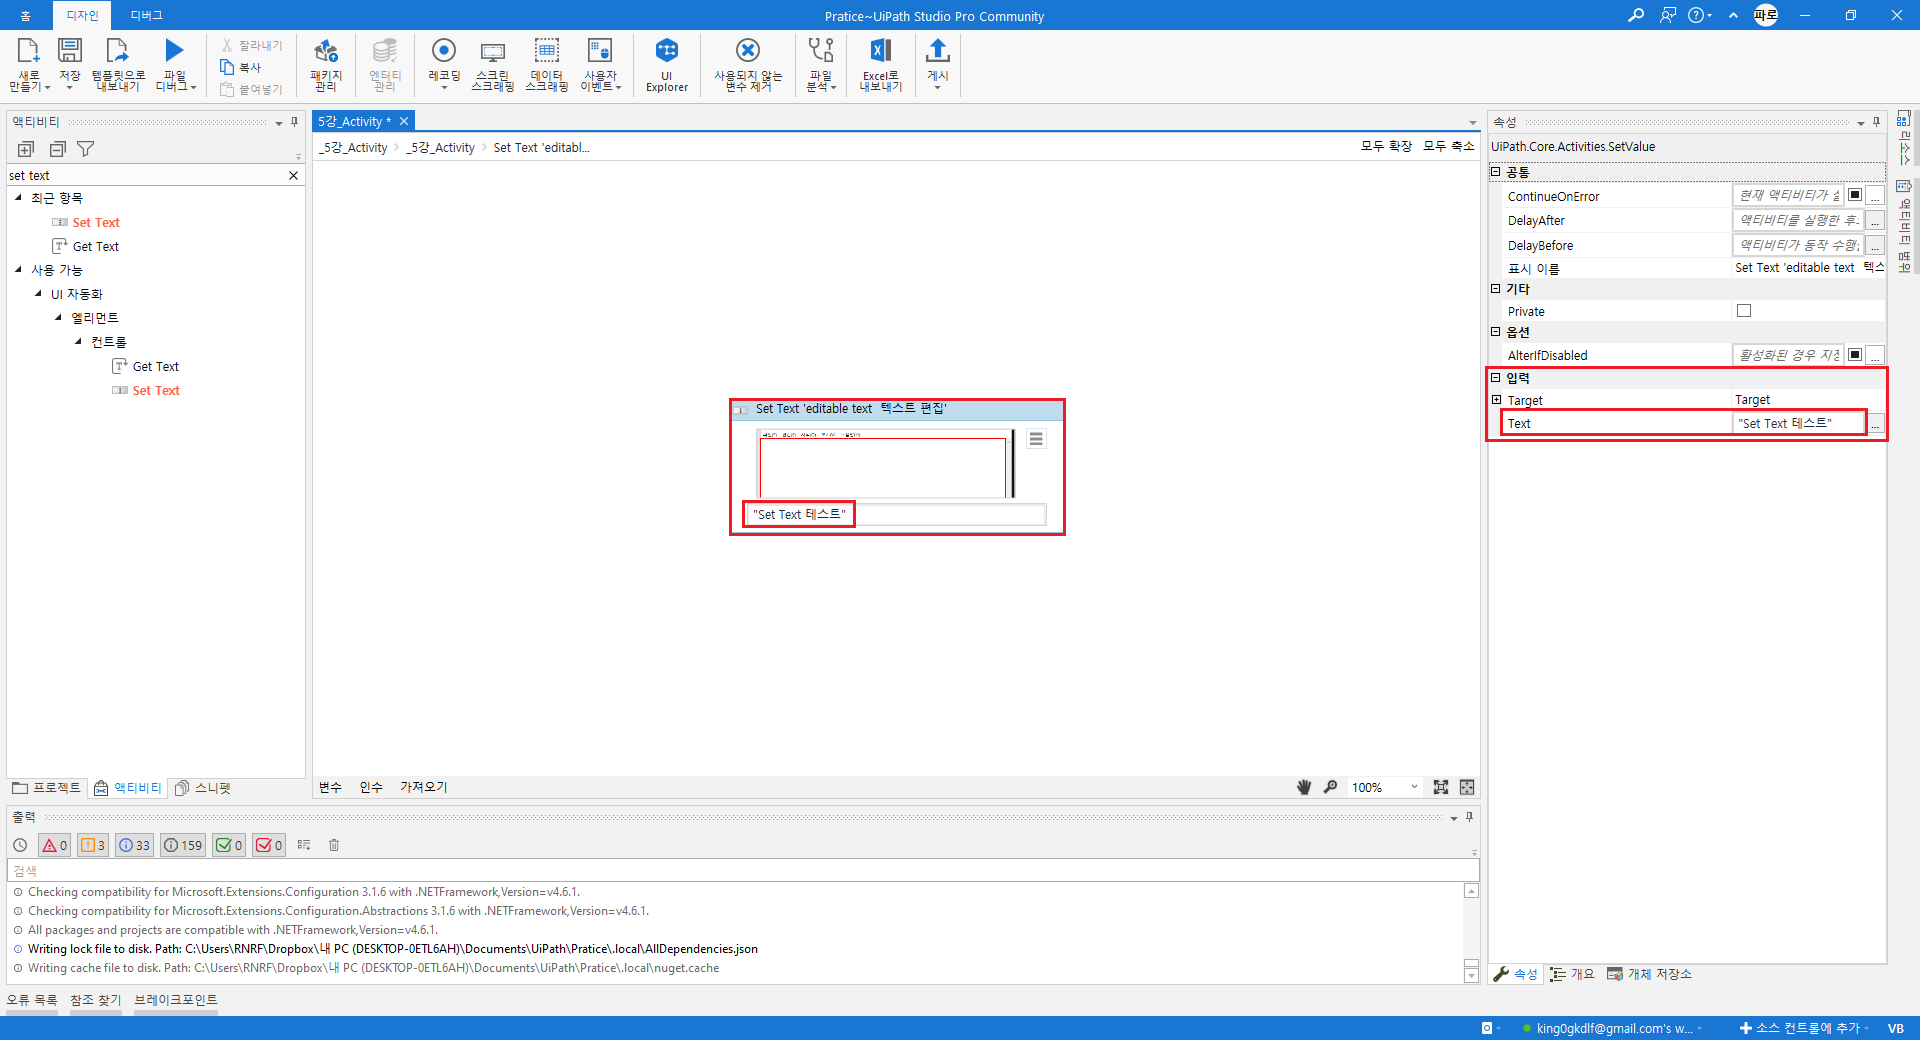Switch to the 프로젝트 panel tab
Image resolution: width=1920 pixels, height=1040 pixels.
click(x=46, y=788)
